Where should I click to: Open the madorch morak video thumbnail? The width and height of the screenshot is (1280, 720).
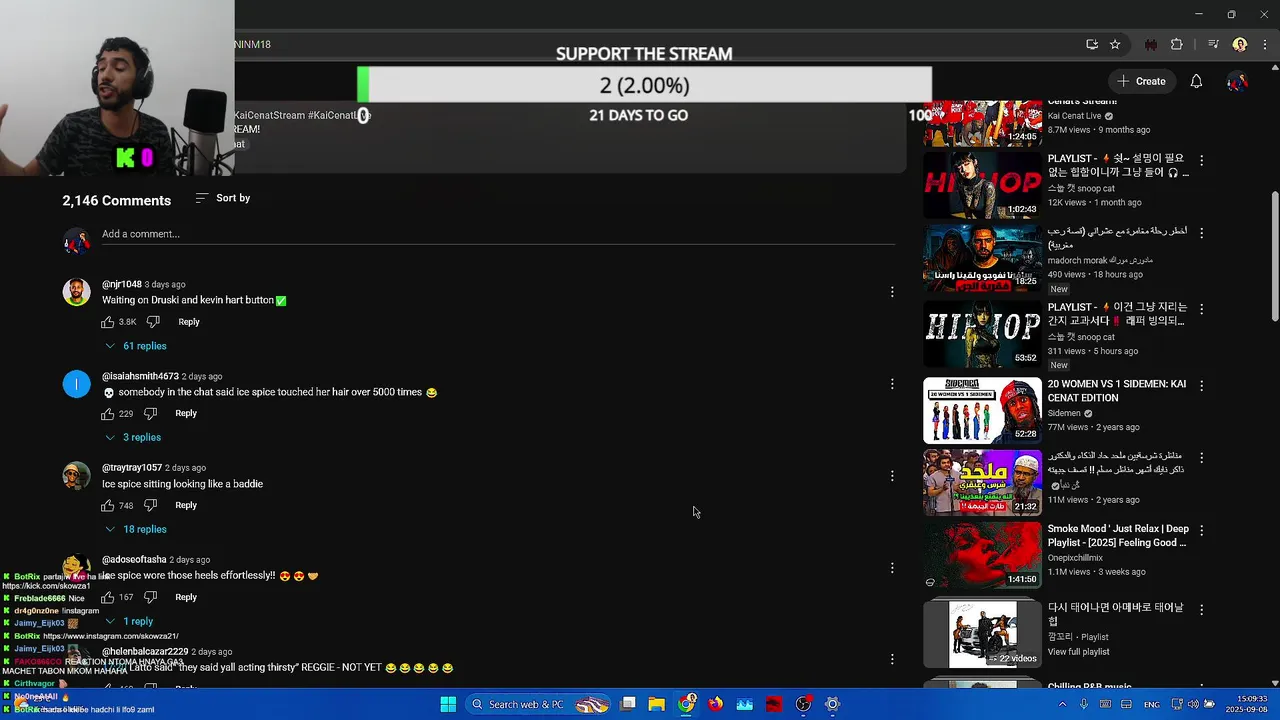click(982, 258)
